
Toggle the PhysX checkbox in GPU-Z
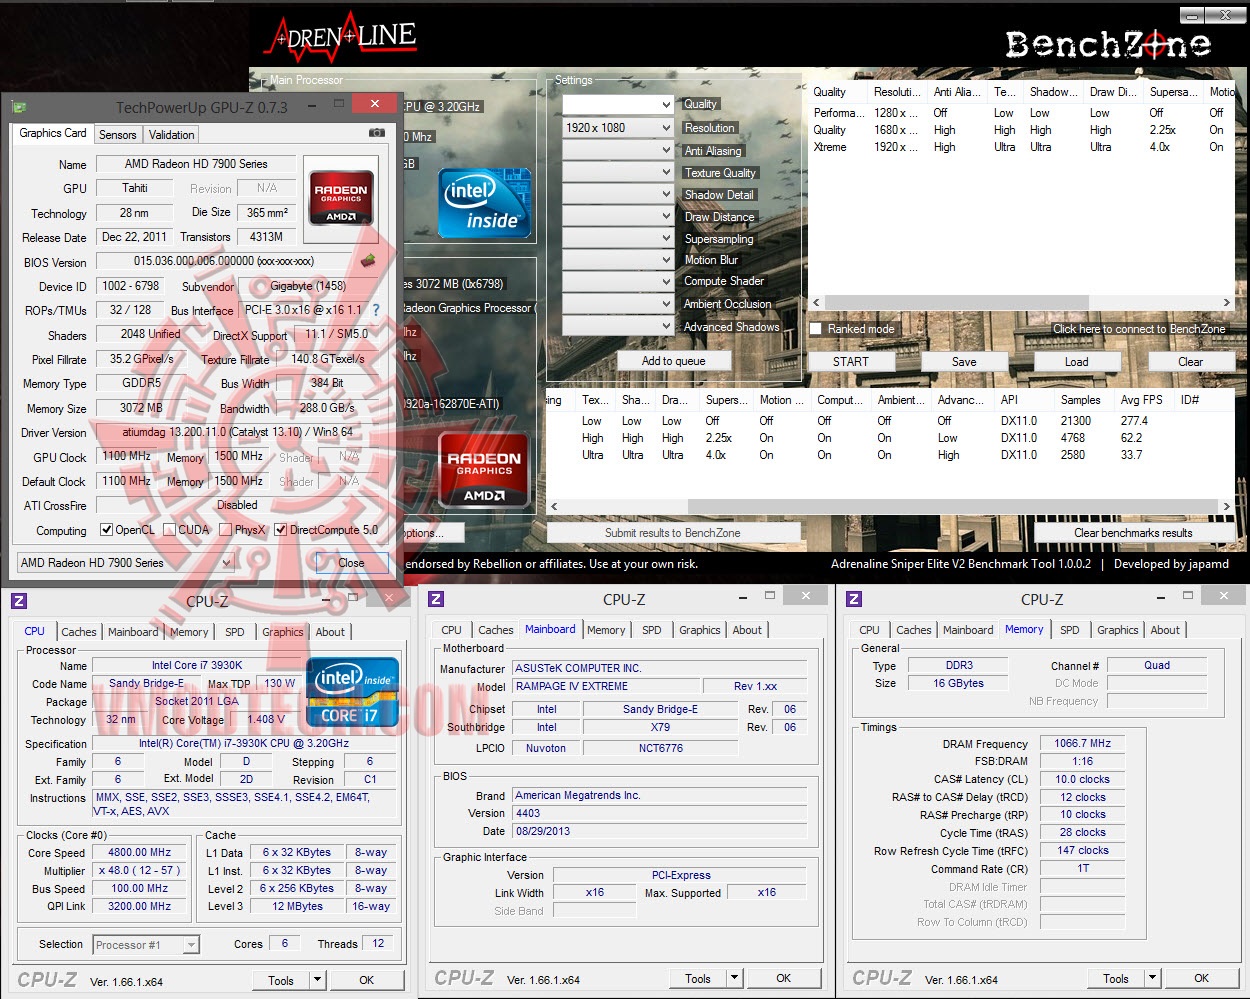[x=226, y=530]
